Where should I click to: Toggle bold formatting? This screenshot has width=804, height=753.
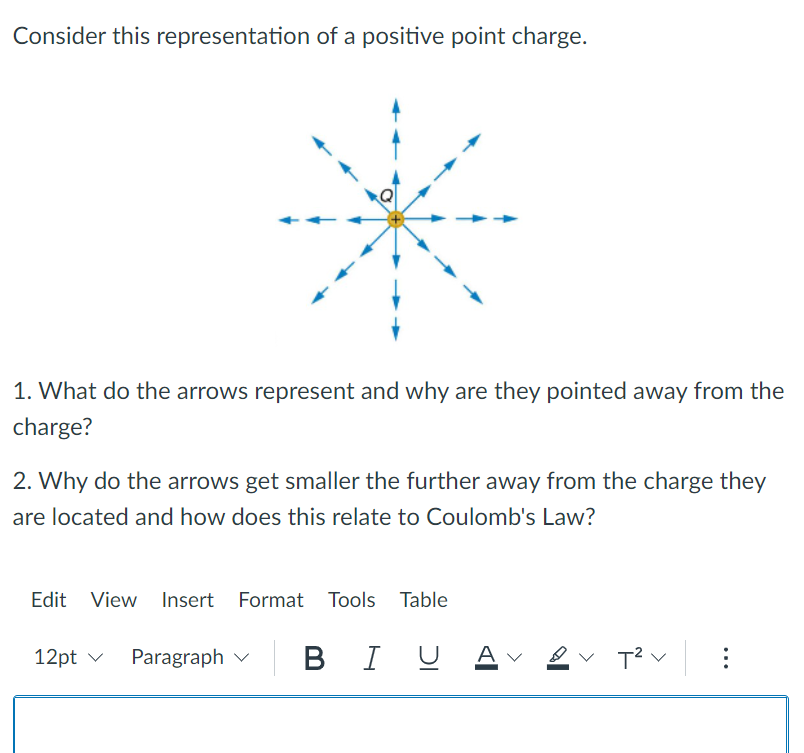313,657
